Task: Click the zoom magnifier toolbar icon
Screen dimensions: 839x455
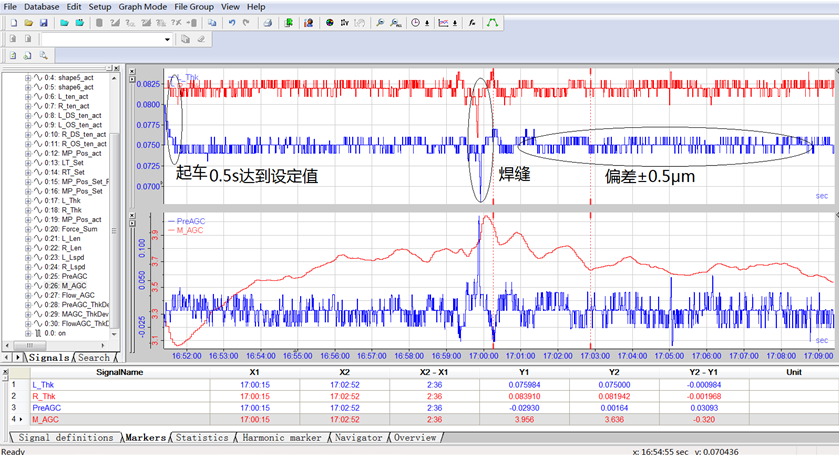Action: pos(379,22)
